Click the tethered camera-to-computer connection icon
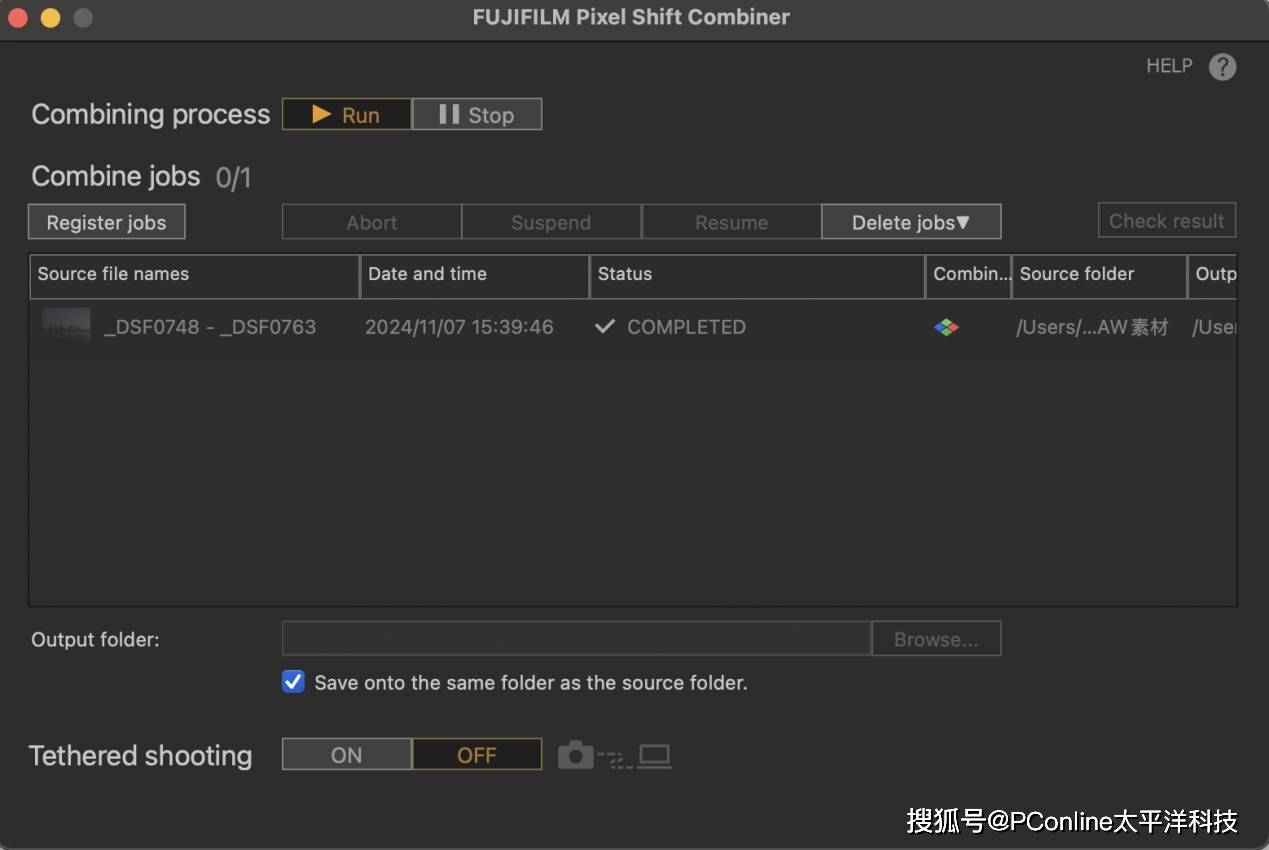The width and height of the screenshot is (1269, 850). 614,756
